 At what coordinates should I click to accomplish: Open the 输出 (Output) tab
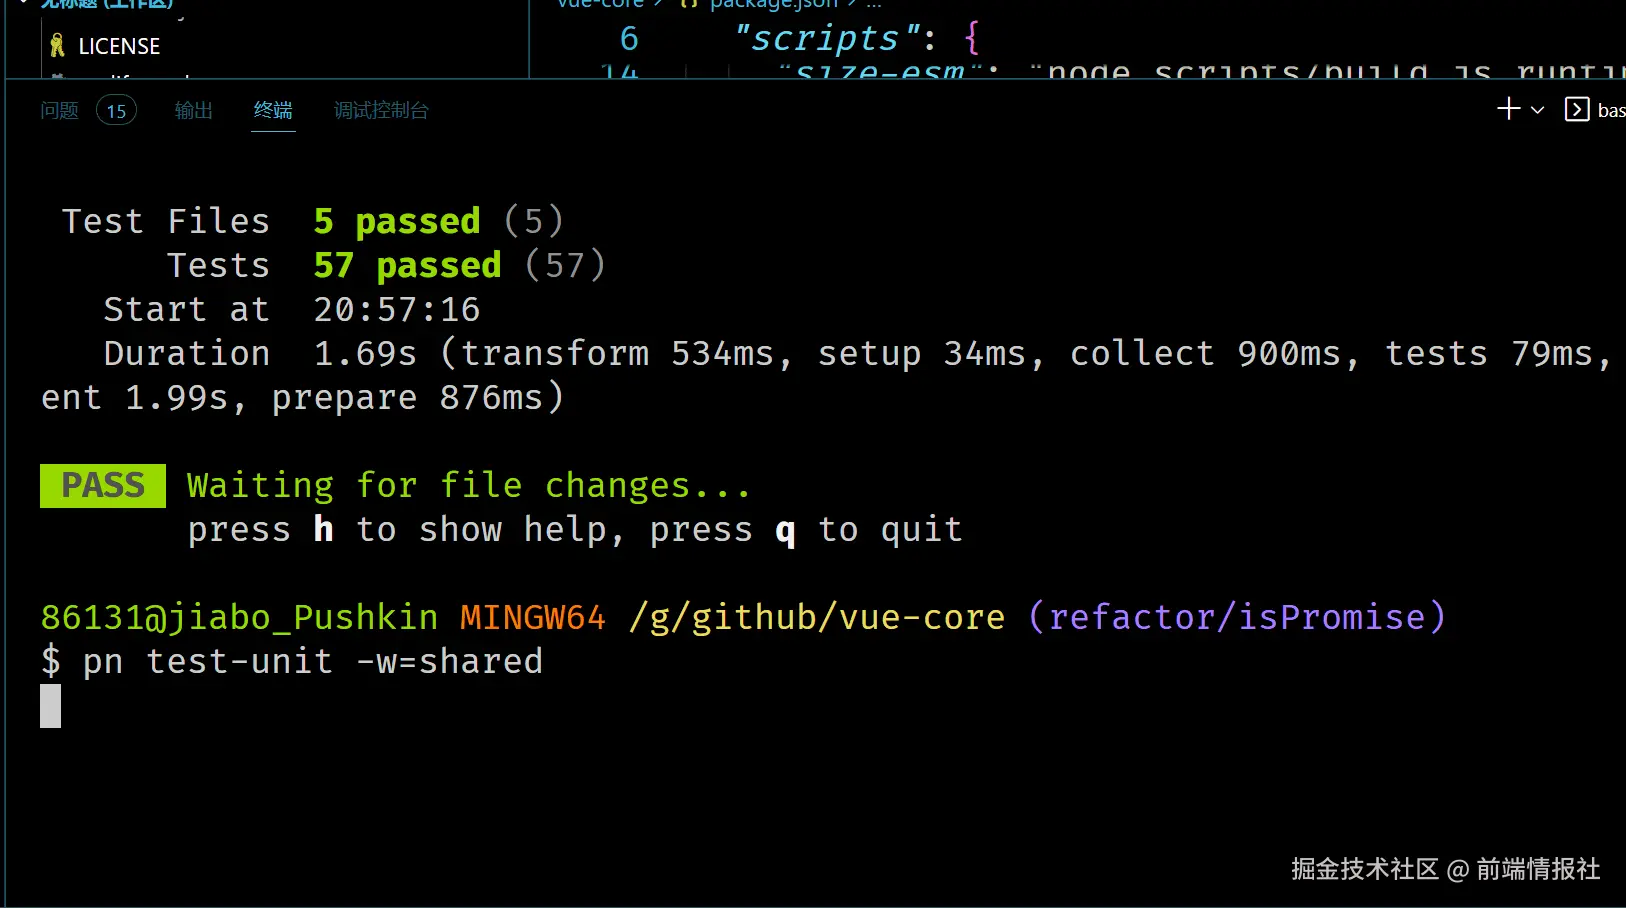(x=193, y=111)
